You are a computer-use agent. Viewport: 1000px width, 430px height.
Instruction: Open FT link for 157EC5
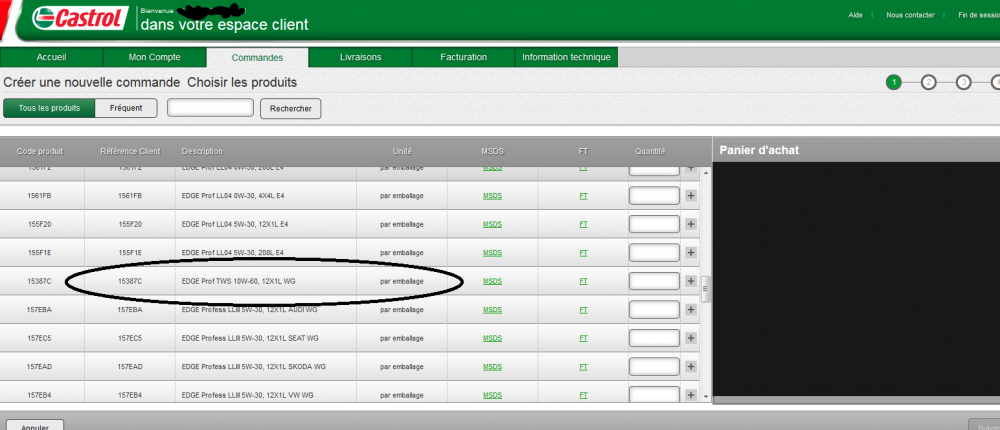tap(583, 338)
